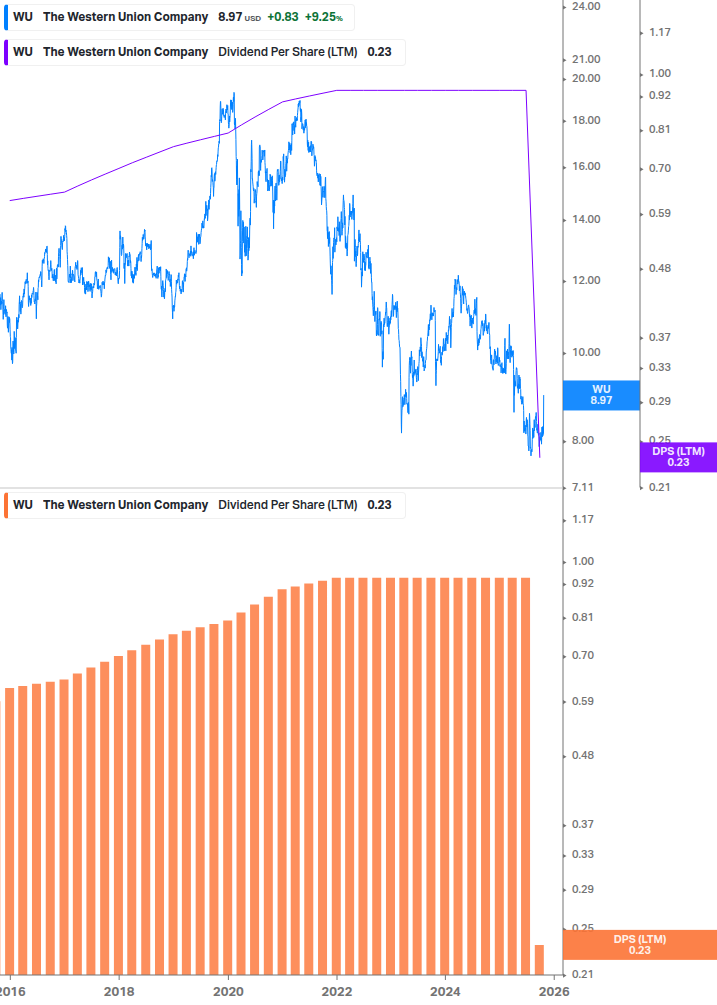Click the blue WU 8.97 price axis label

601,395
